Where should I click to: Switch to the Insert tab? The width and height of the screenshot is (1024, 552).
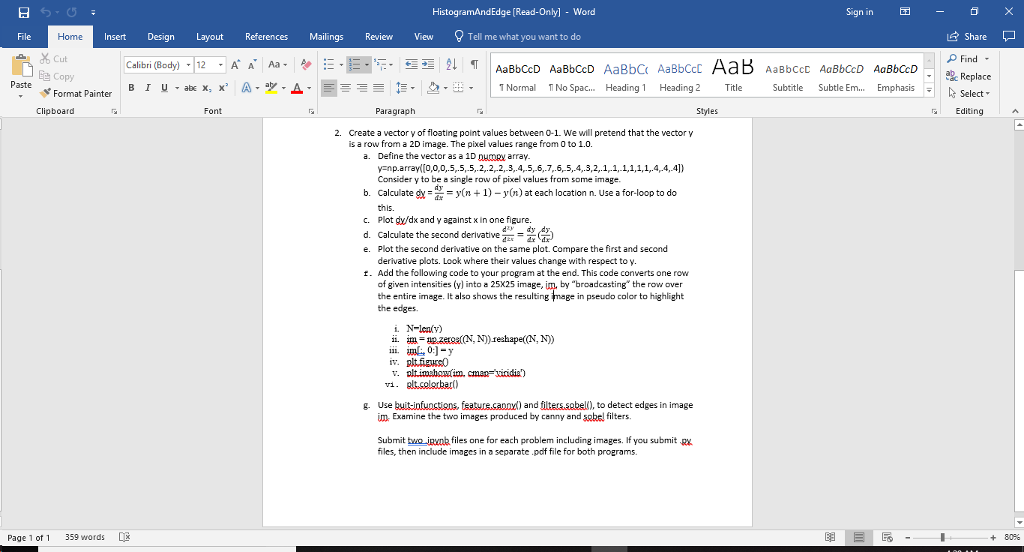(115, 37)
